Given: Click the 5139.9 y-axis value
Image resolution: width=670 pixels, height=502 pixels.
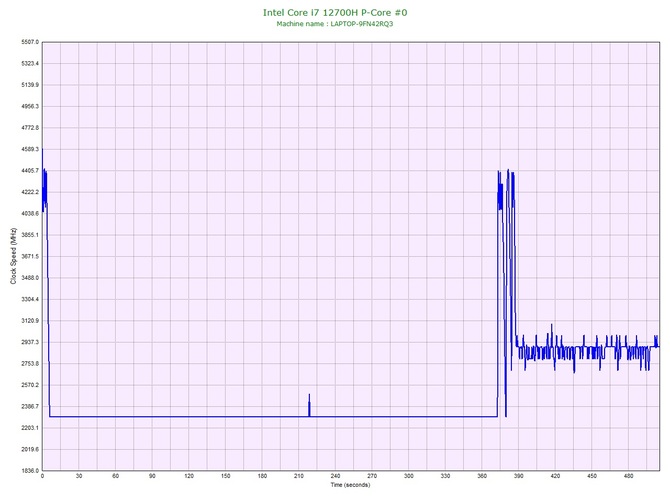Looking at the screenshot, I should coord(30,85).
